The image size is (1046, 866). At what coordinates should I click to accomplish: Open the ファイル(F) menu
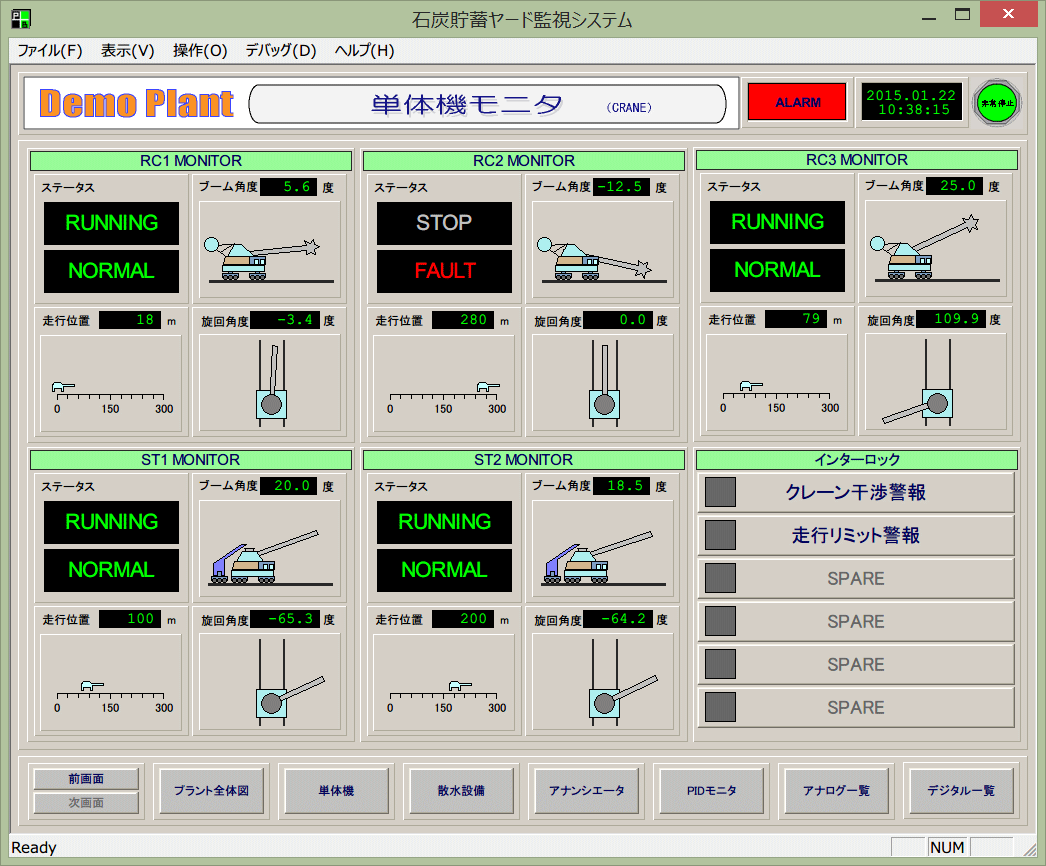(49, 51)
